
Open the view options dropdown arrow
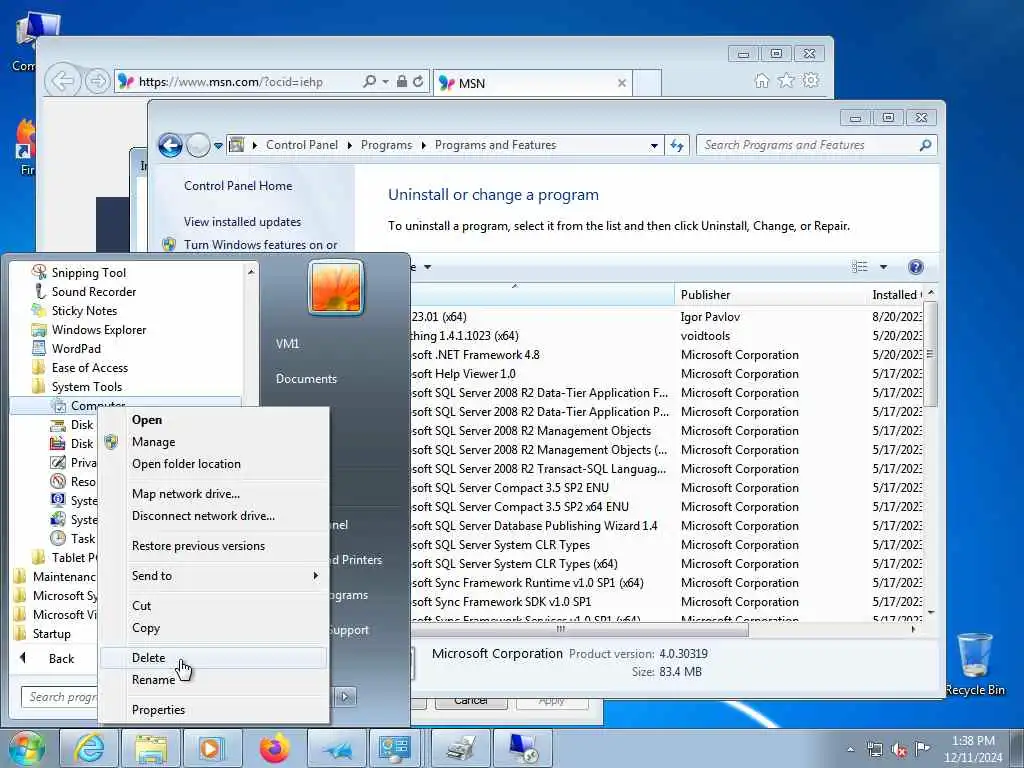point(884,266)
